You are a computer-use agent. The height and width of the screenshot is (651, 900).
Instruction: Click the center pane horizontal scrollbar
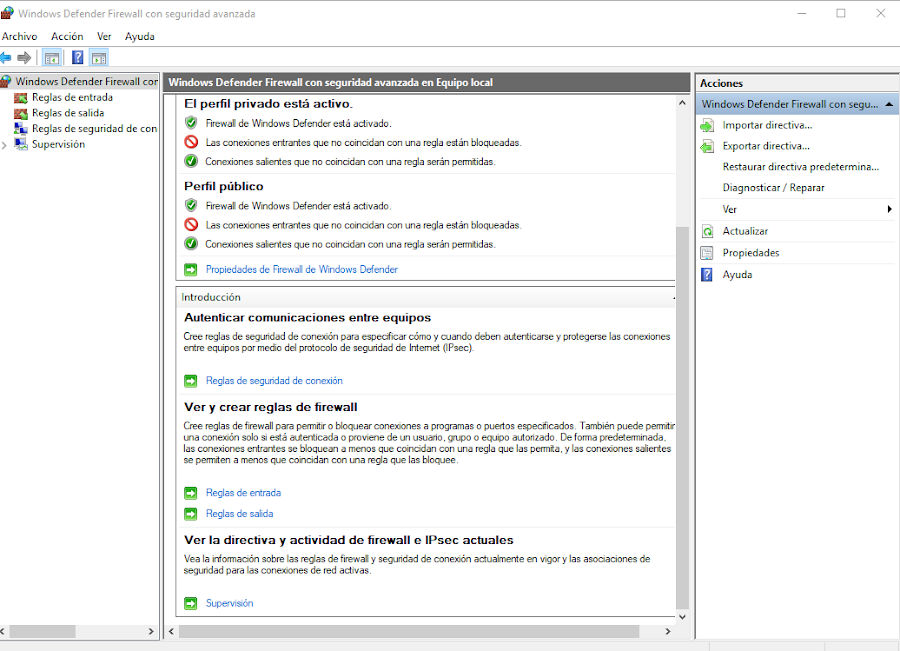coord(408,632)
